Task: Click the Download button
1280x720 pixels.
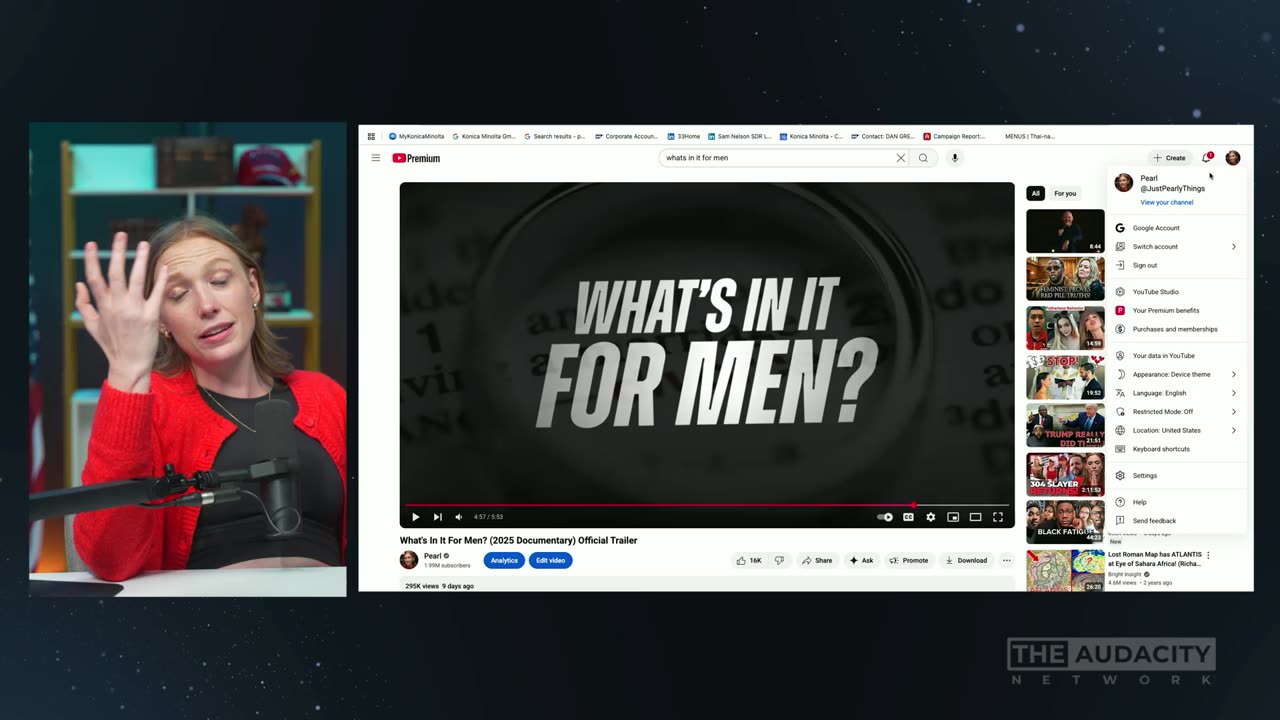Action: [966, 560]
